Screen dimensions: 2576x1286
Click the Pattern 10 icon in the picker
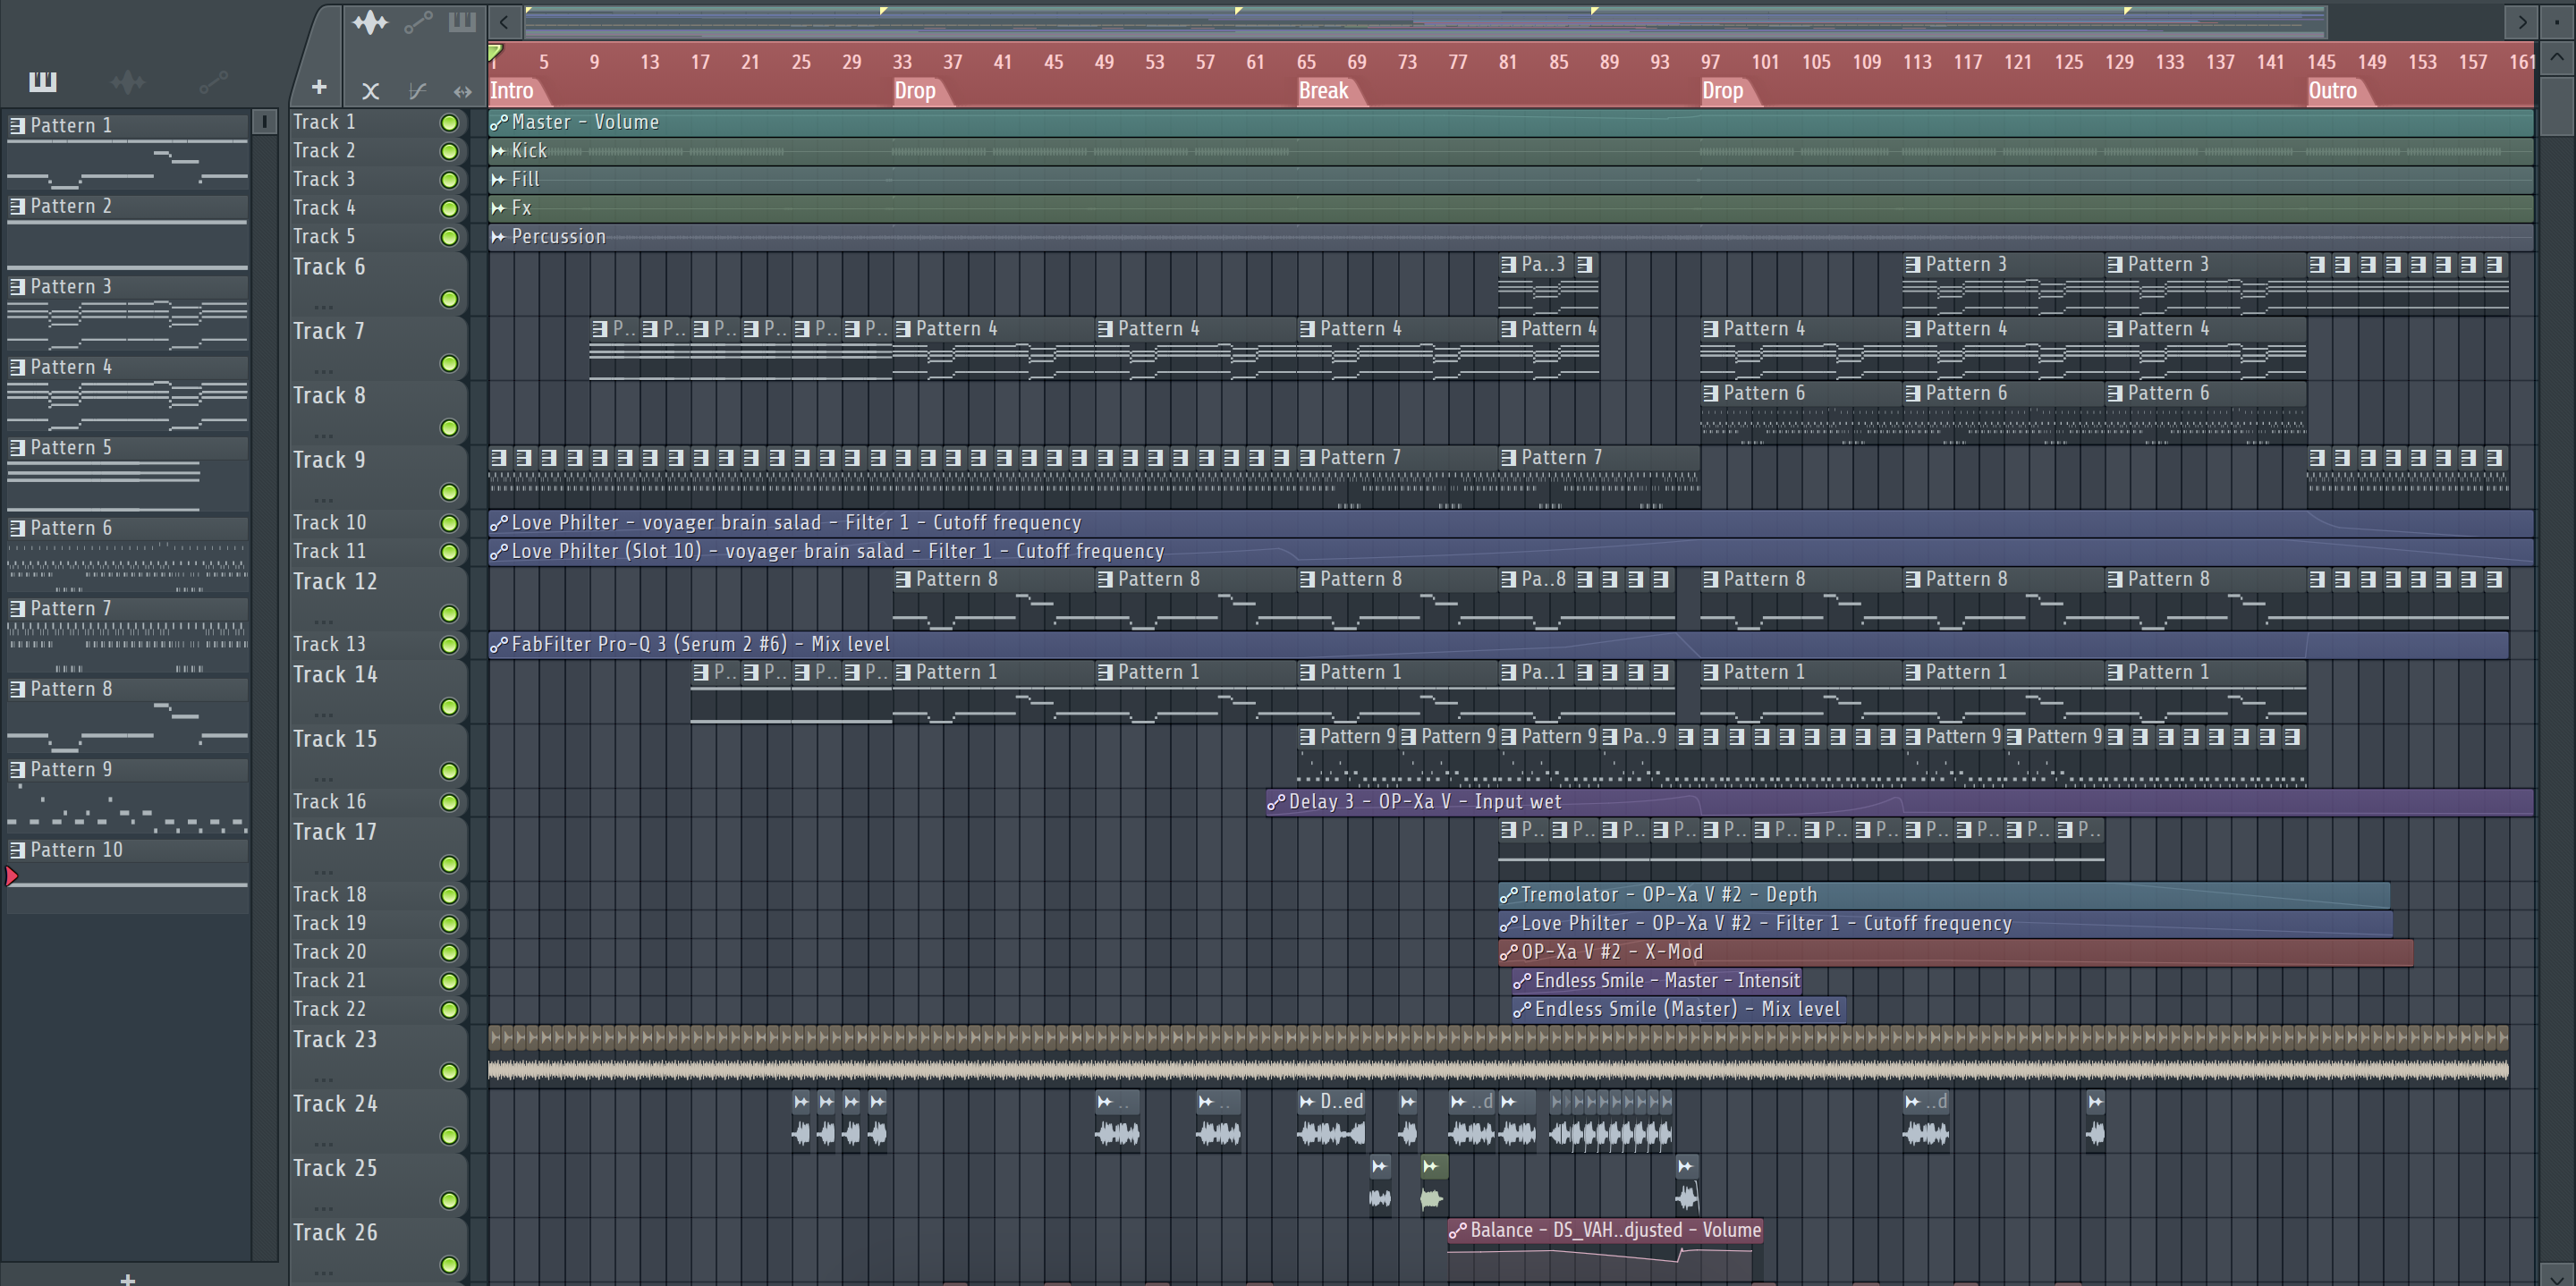[17, 850]
